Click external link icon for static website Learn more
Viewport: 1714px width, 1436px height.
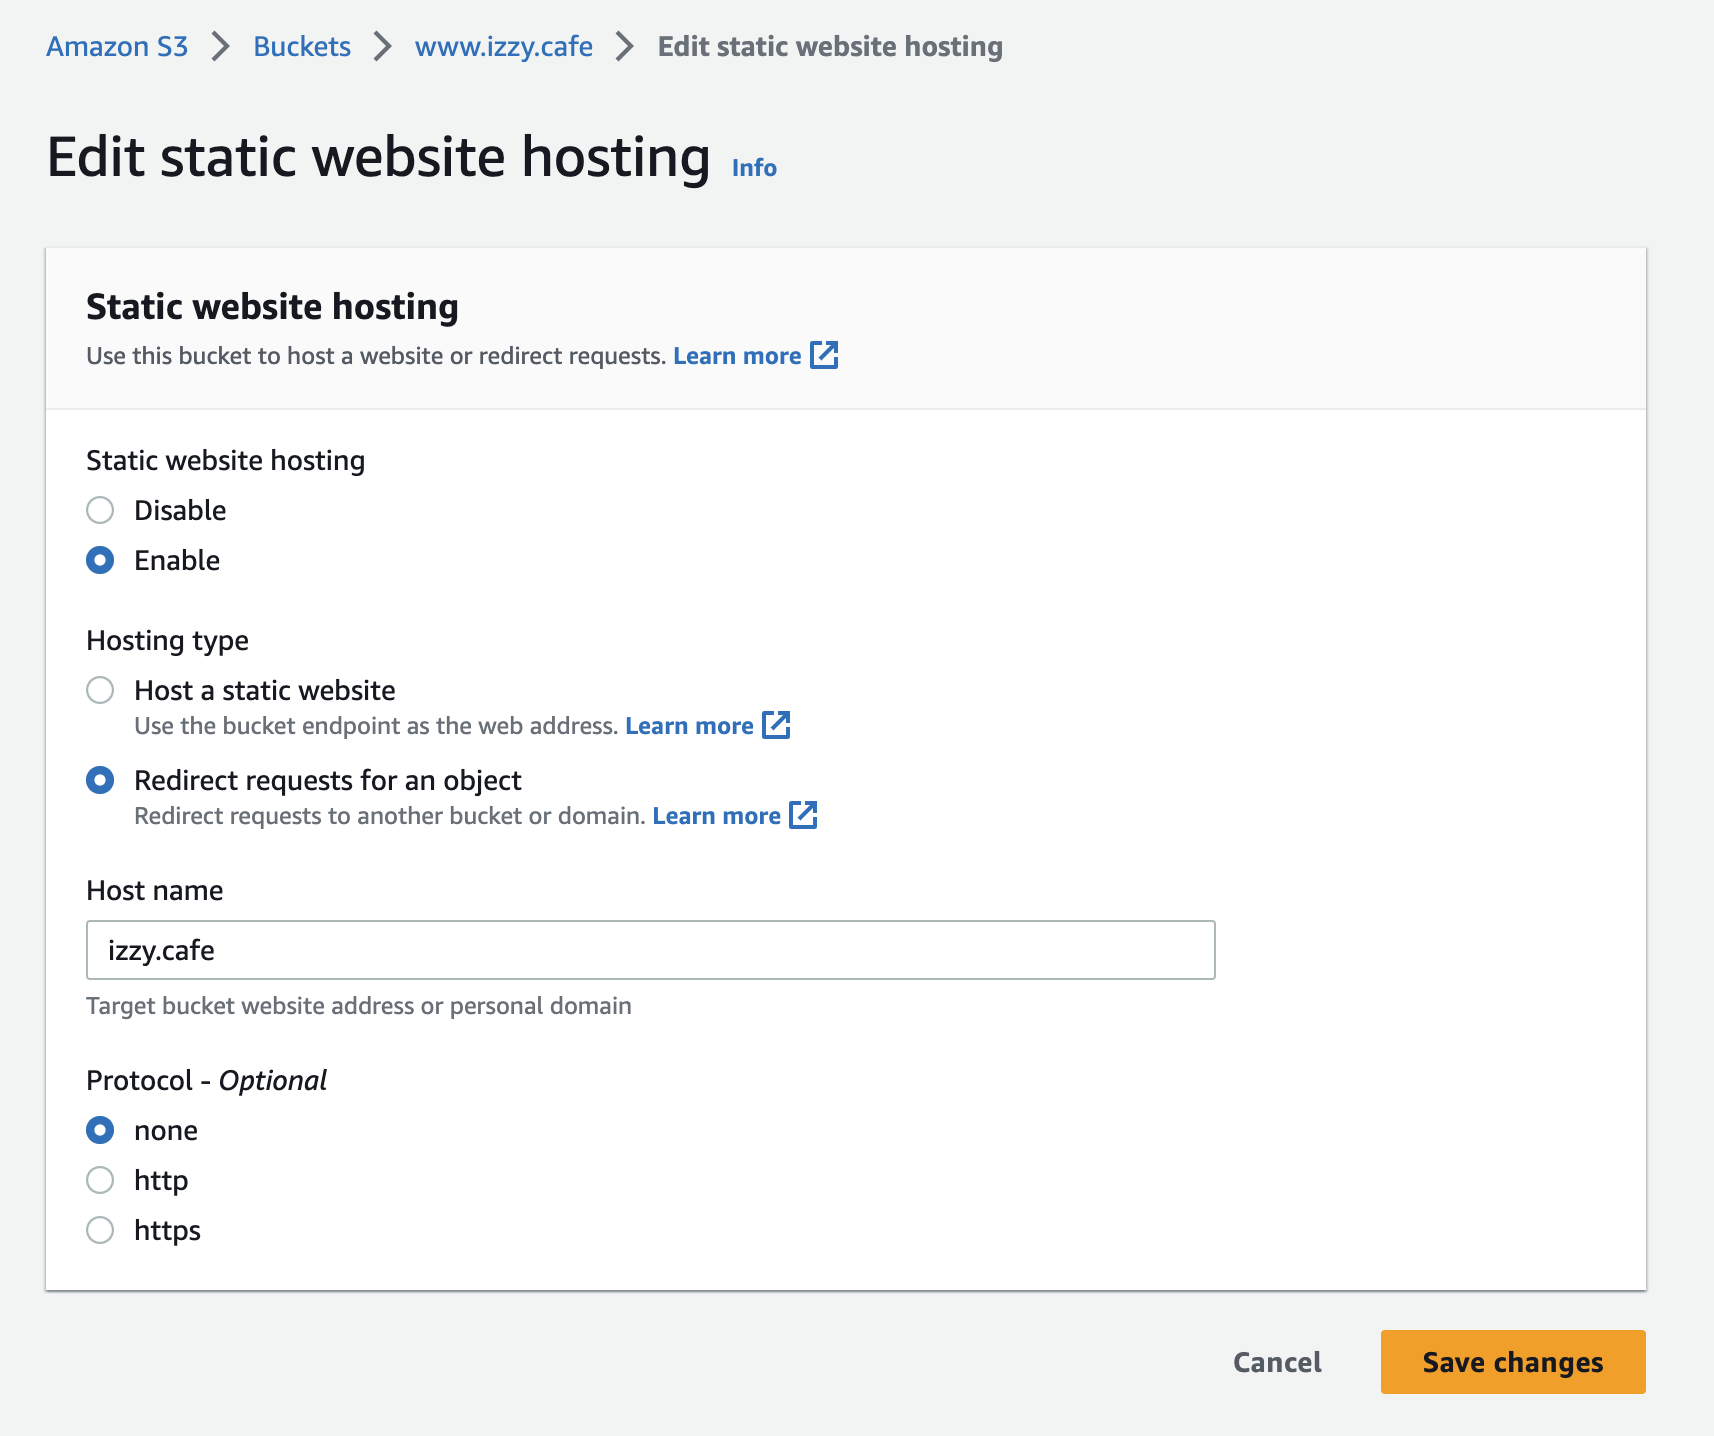click(x=776, y=725)
